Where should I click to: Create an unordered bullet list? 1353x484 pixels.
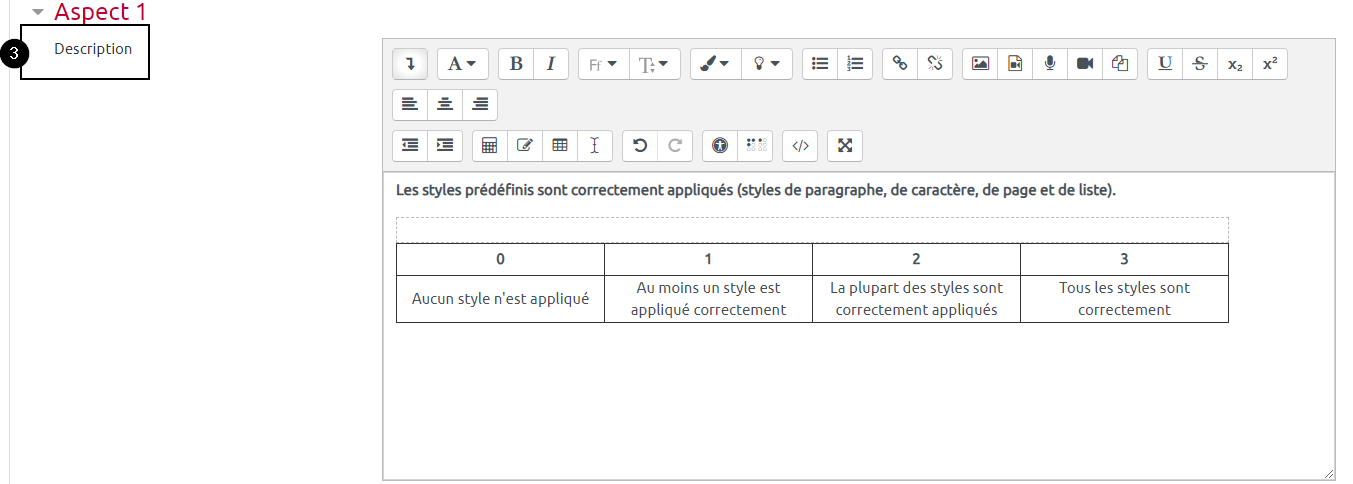tap(820, 64)
